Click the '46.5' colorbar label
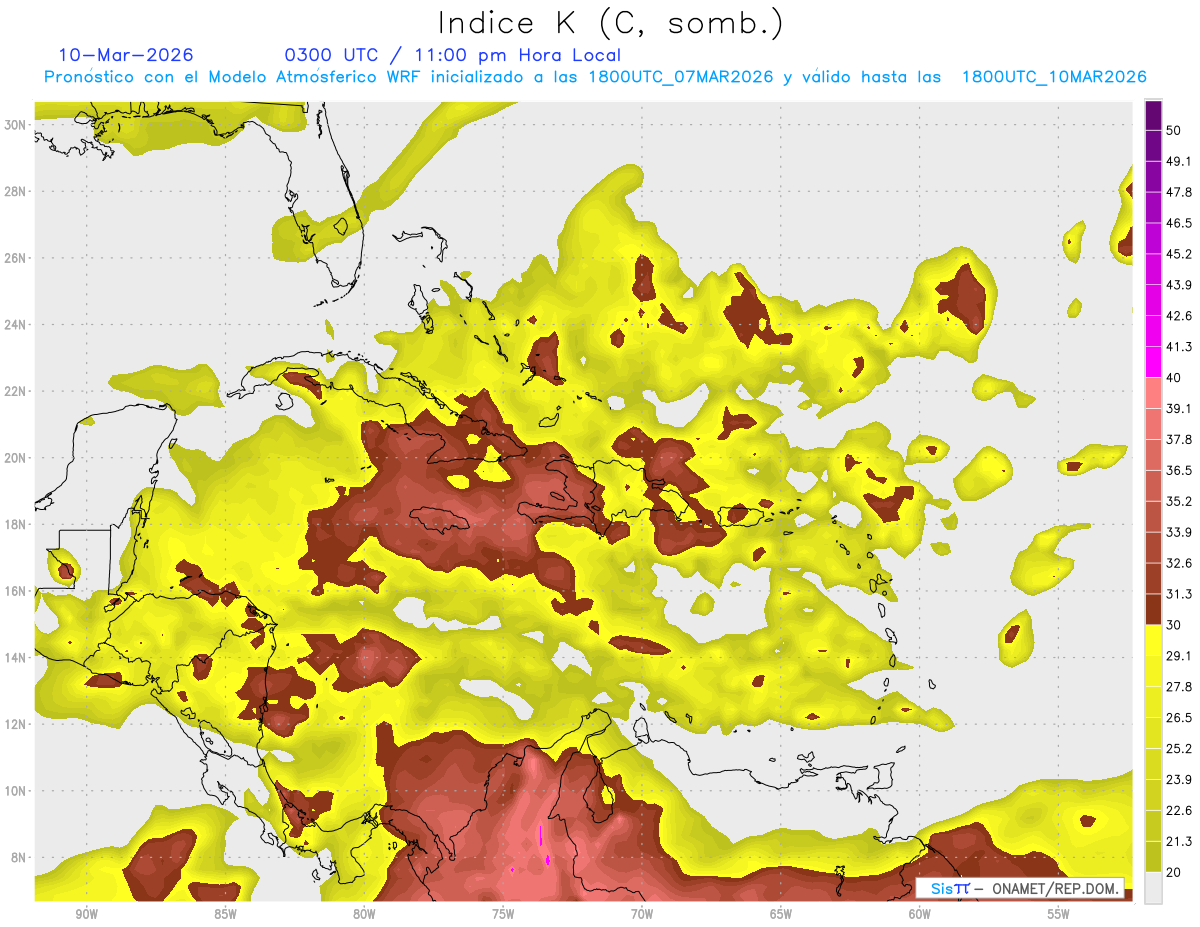1200x927 pixels. click(x=1179, y=223)
